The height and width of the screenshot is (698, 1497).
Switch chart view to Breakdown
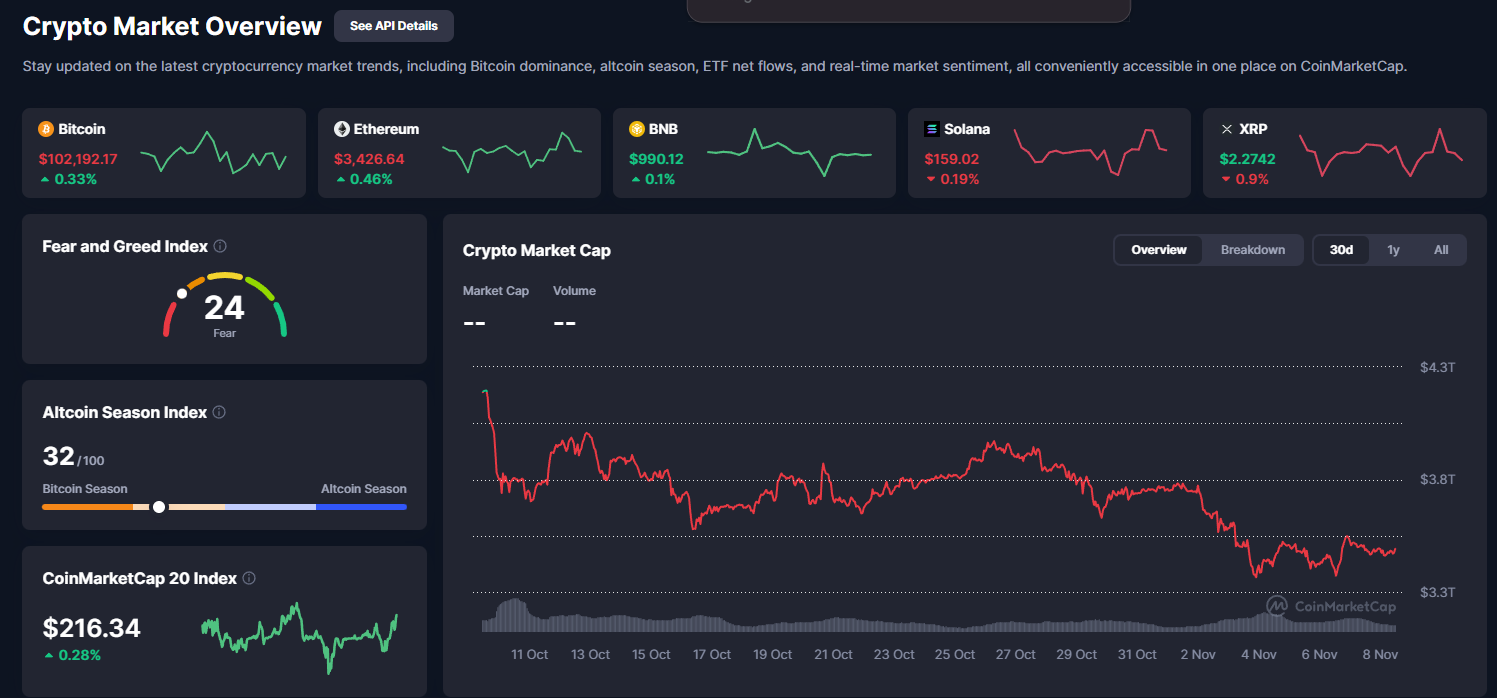(1252, 249)
